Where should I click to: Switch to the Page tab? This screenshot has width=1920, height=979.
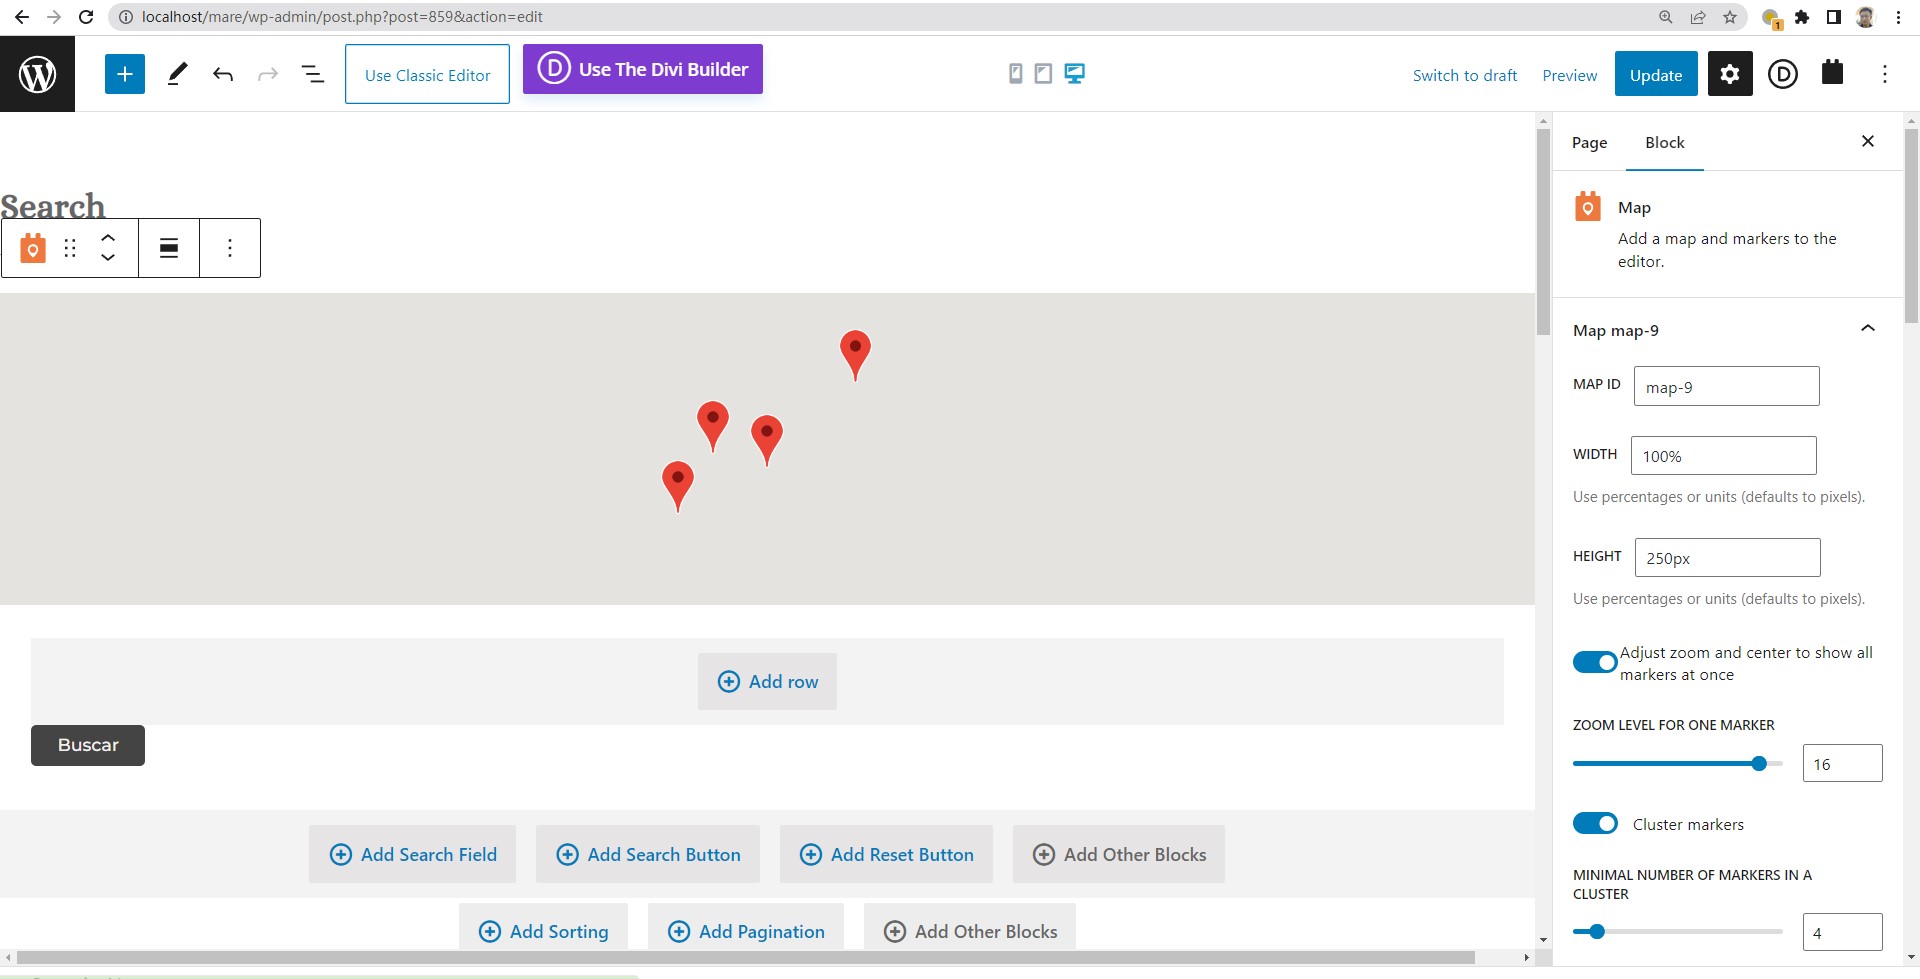point(1589,142)
